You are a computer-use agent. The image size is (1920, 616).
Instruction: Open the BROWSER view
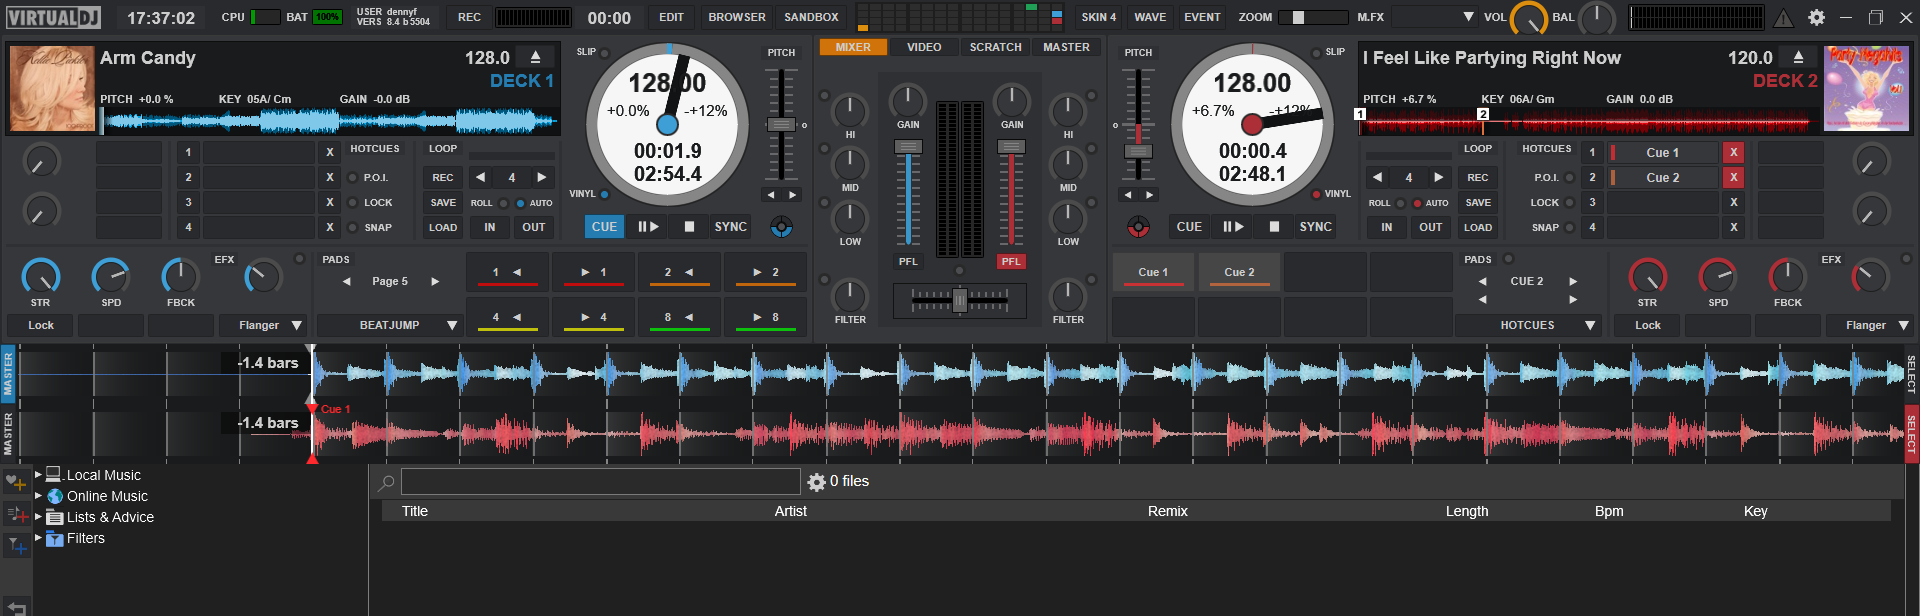click(737, 17)
